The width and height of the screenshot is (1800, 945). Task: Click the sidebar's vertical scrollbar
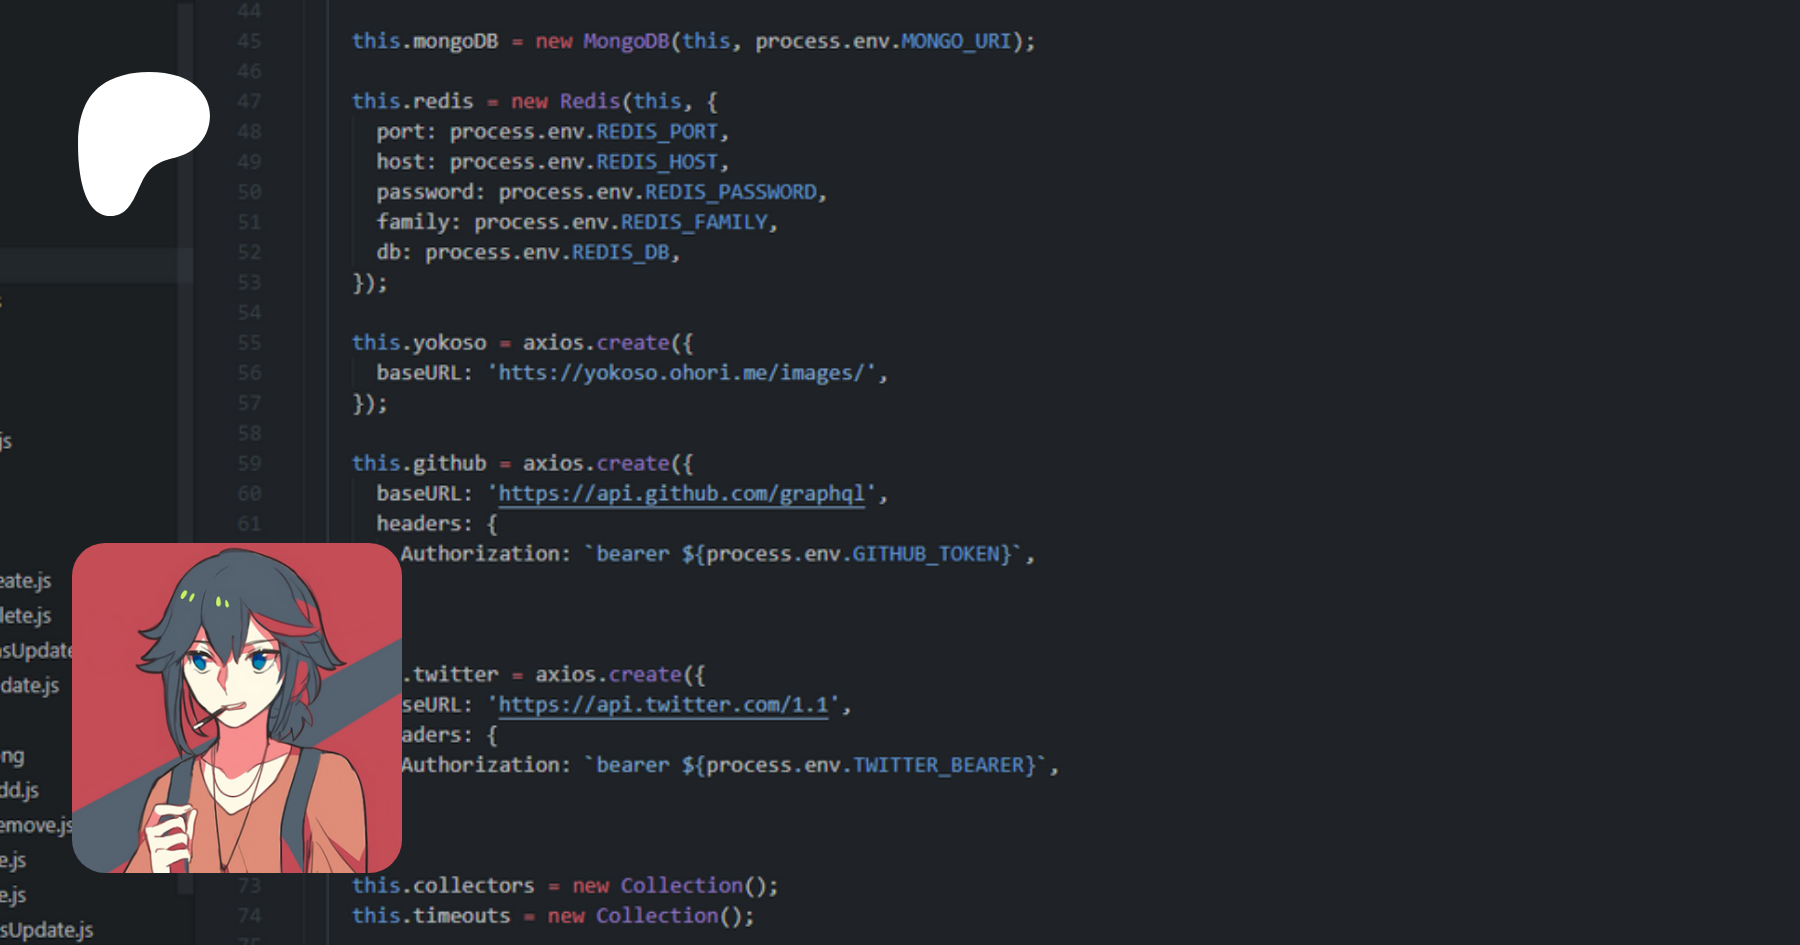[185, 400]
